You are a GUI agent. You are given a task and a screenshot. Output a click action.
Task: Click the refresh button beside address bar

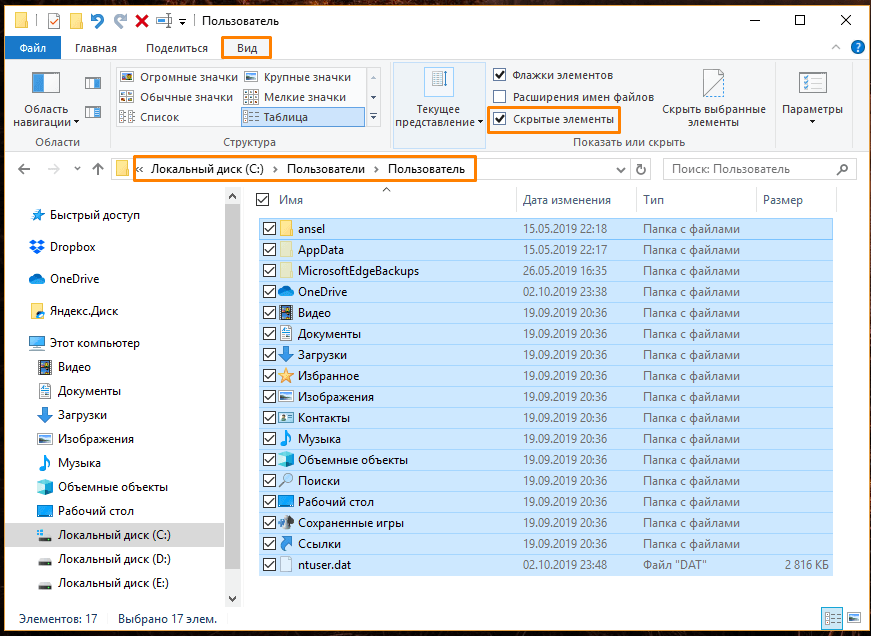coord(641,169)
